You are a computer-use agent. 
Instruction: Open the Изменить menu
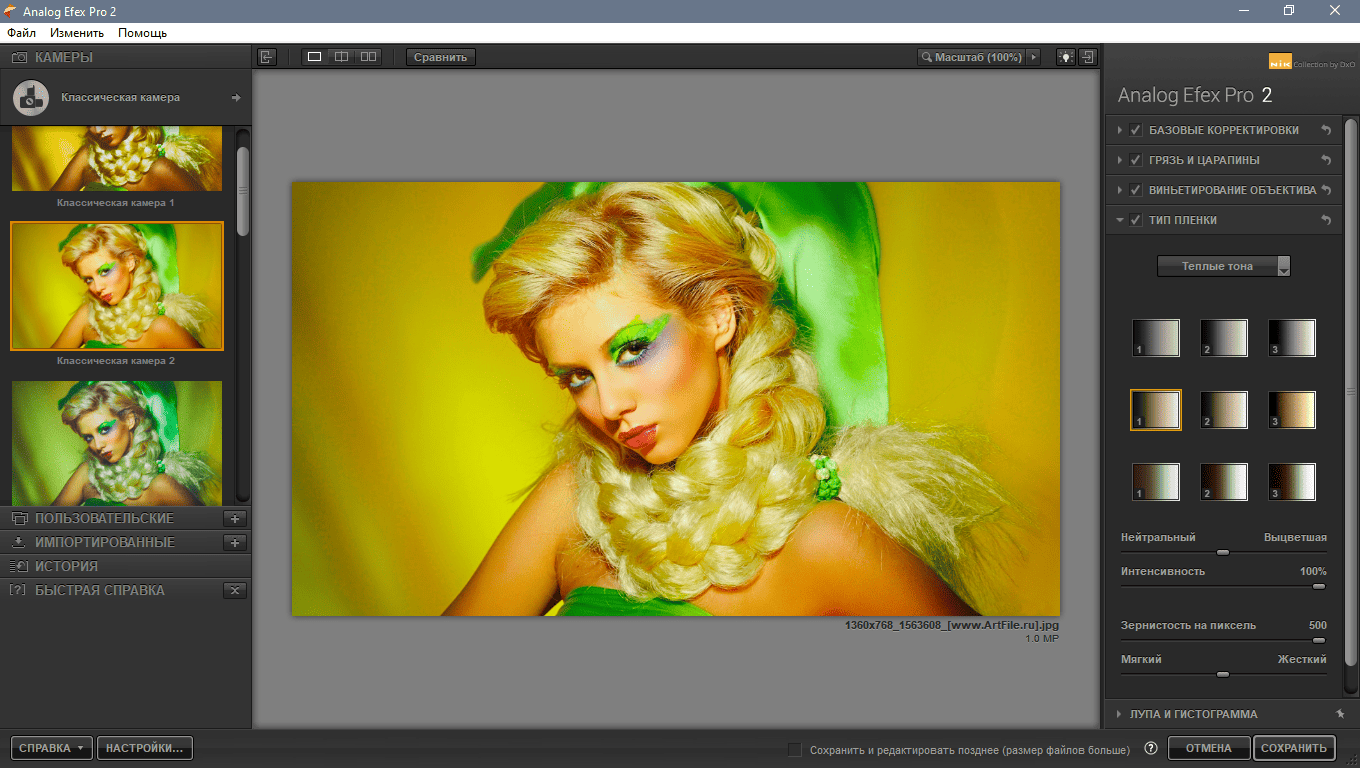[x=77, y=33]
